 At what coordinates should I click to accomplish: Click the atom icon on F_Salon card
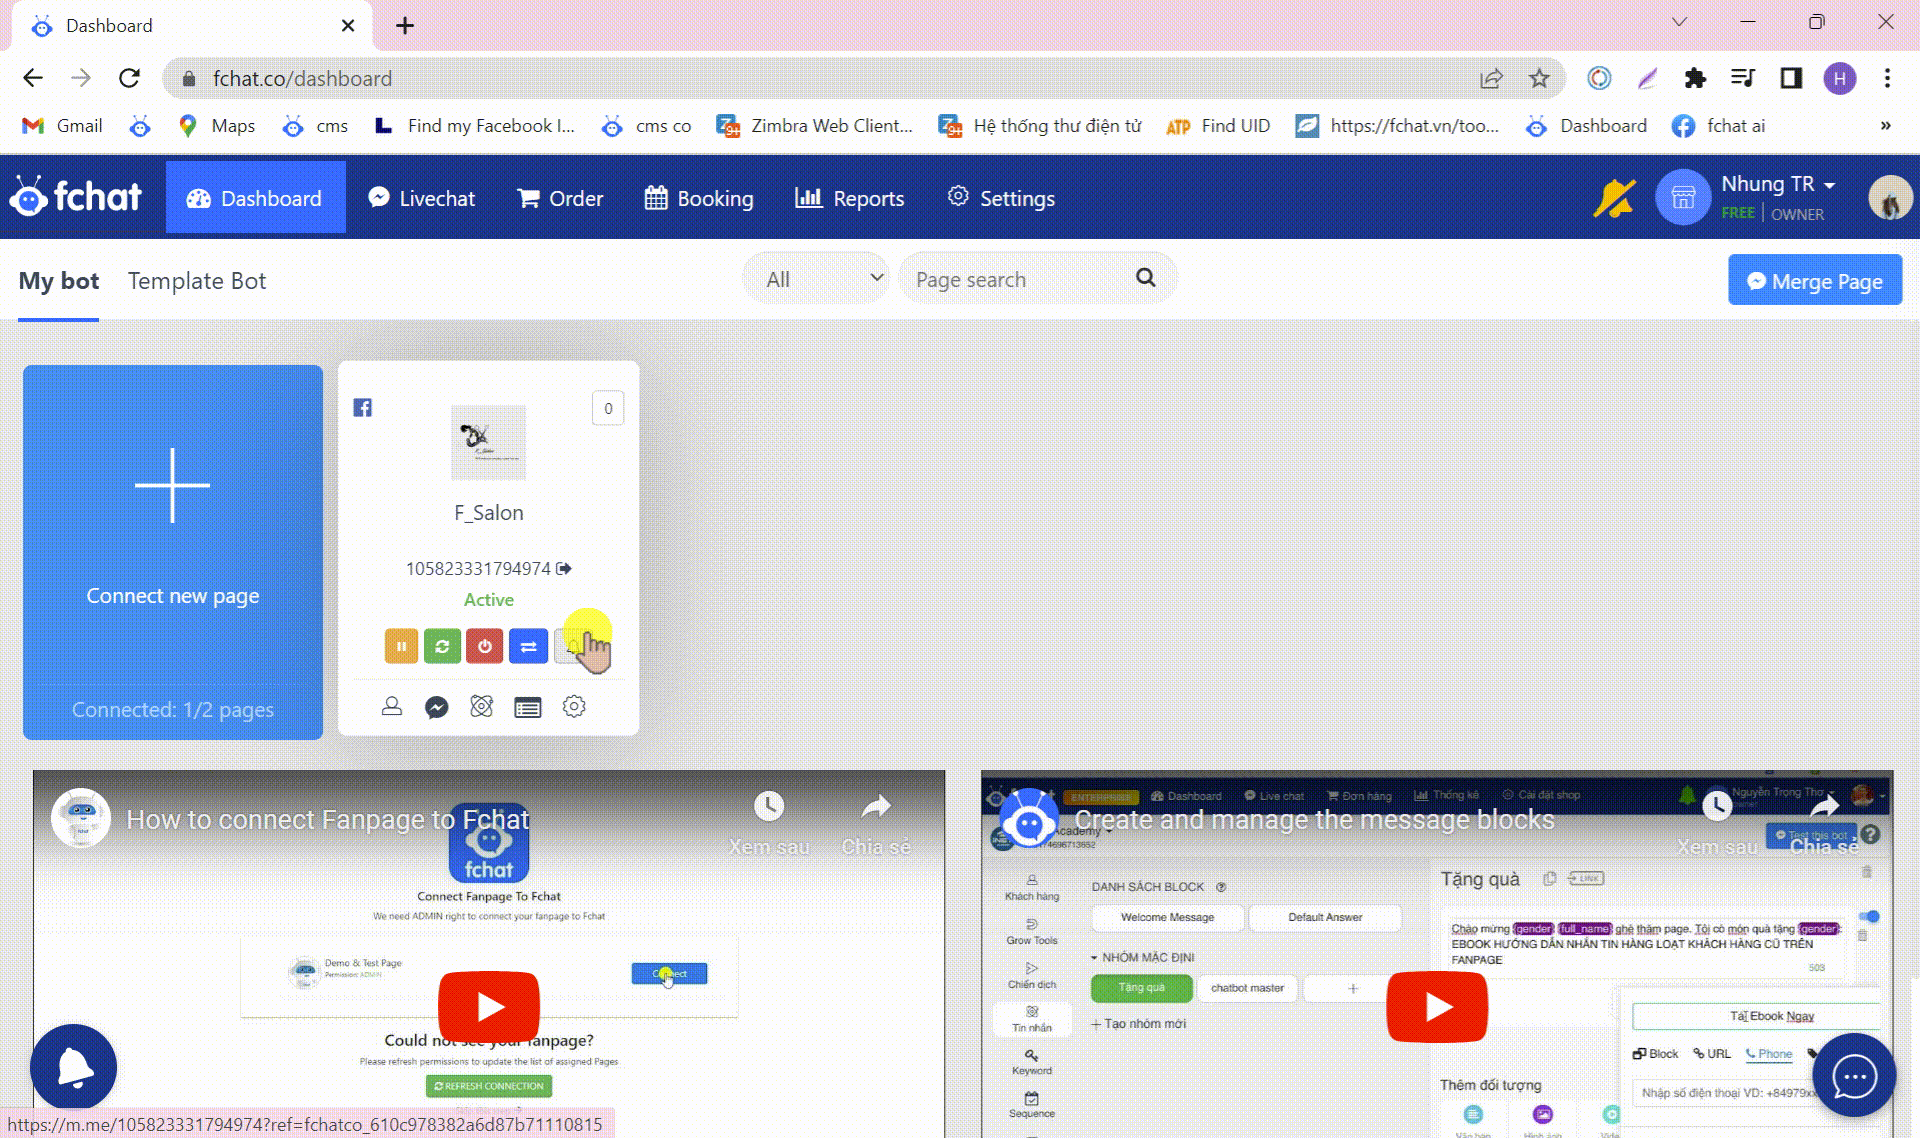[x=481, y=707]
